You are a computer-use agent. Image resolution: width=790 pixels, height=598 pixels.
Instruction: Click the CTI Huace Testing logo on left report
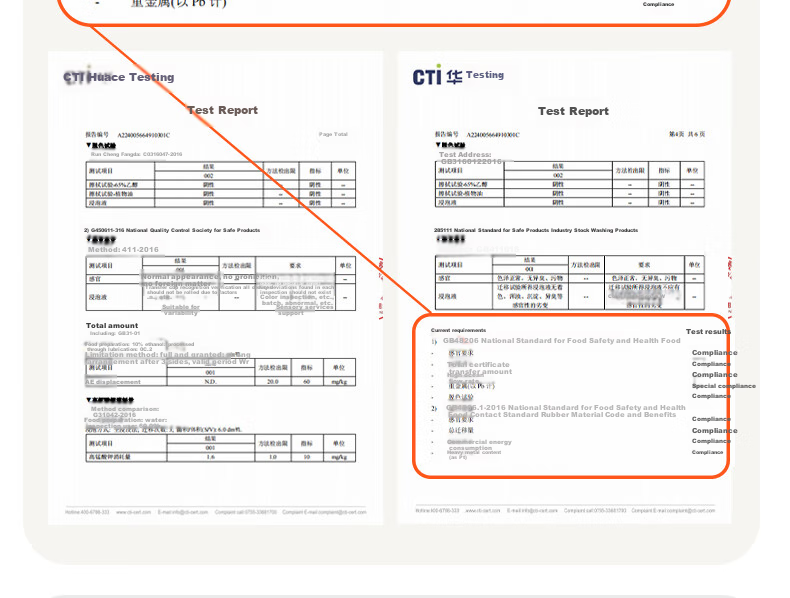pyautogui.click(x=119, y=77)
